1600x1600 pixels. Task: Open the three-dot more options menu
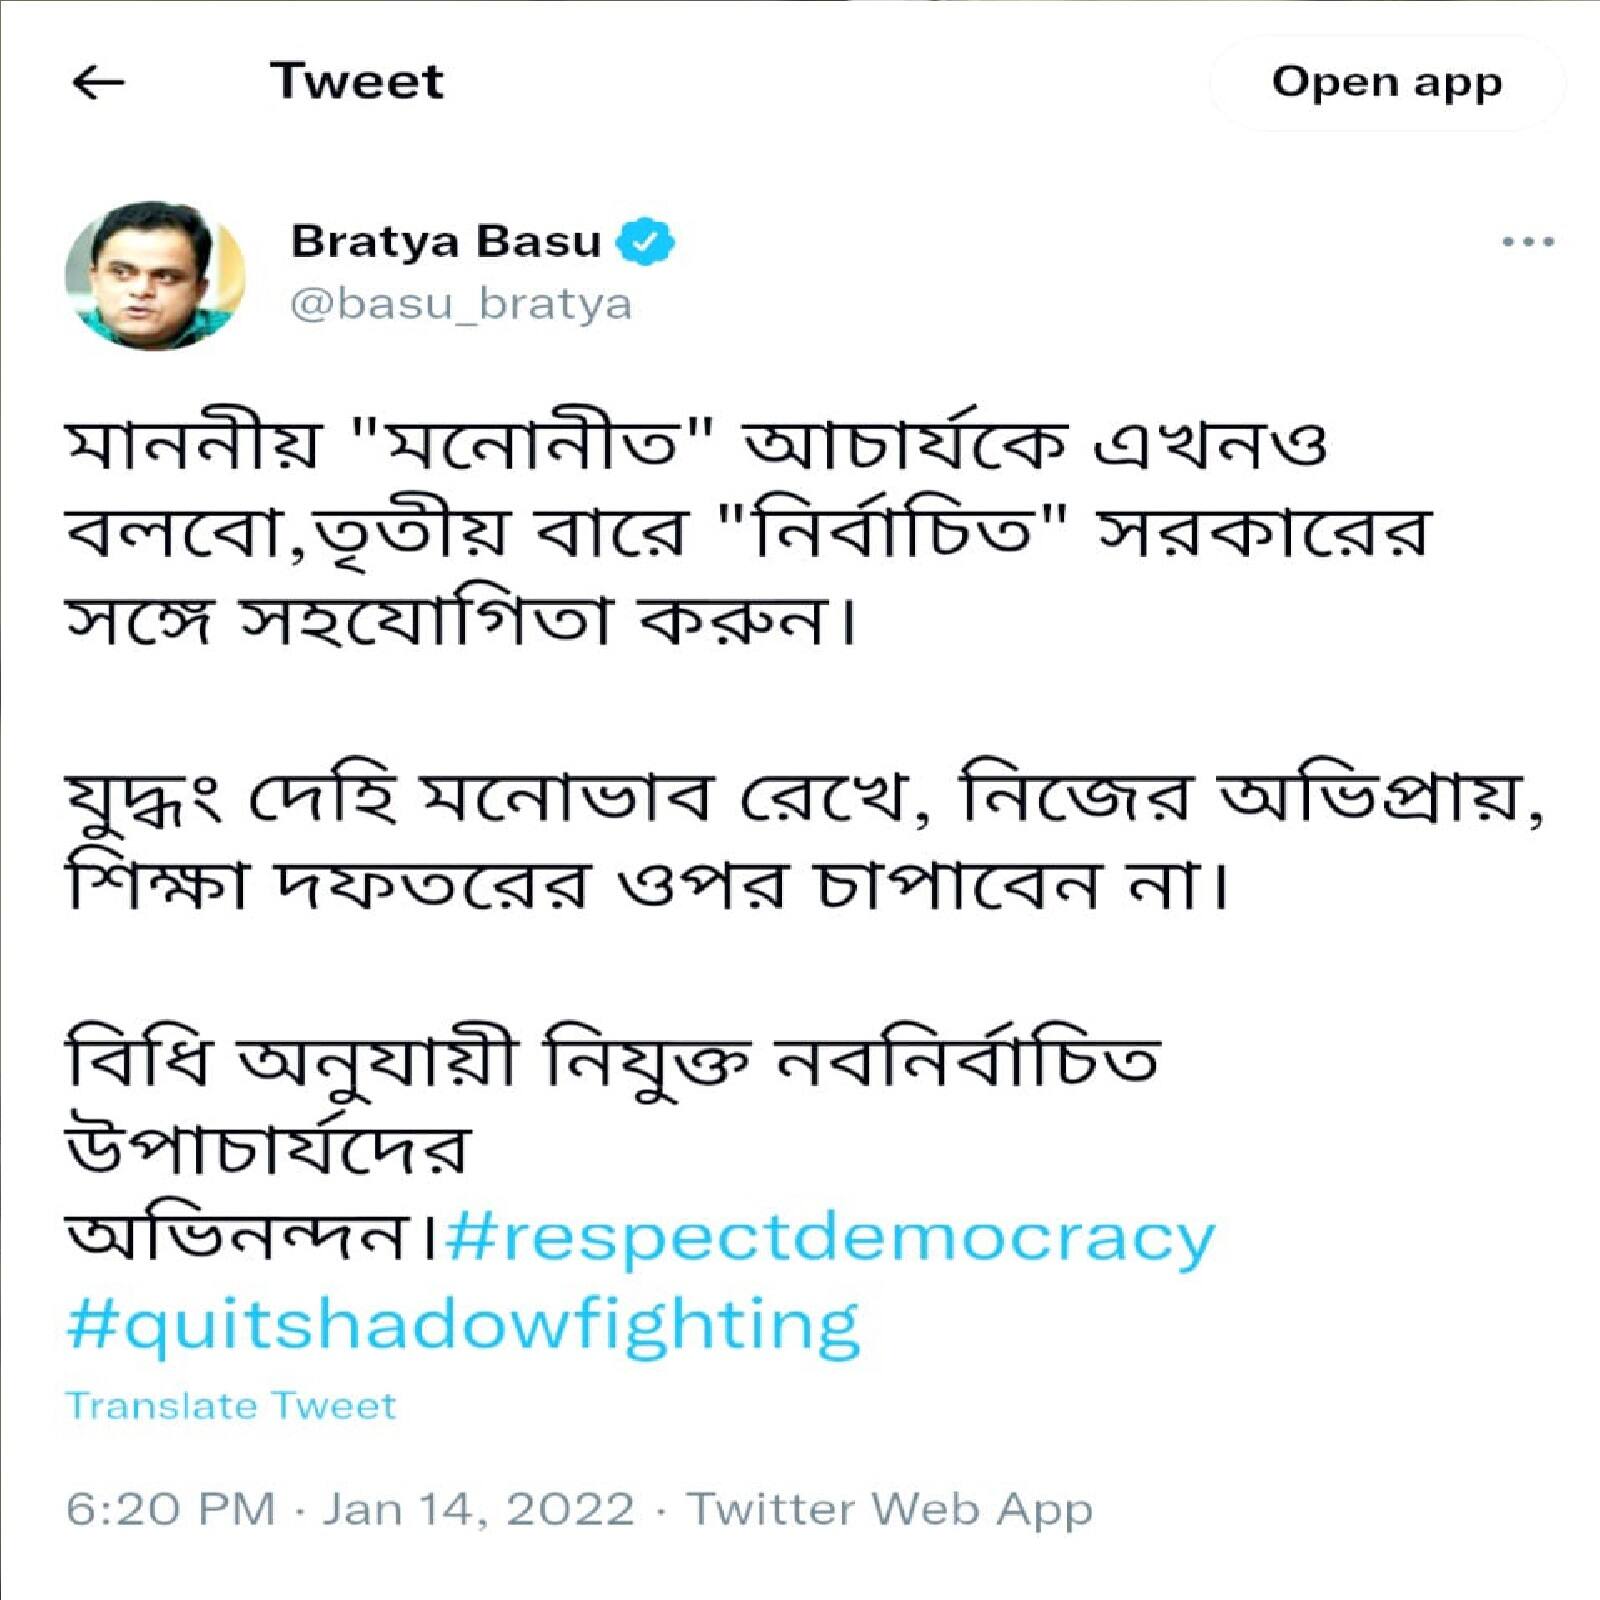[1527, 241]
